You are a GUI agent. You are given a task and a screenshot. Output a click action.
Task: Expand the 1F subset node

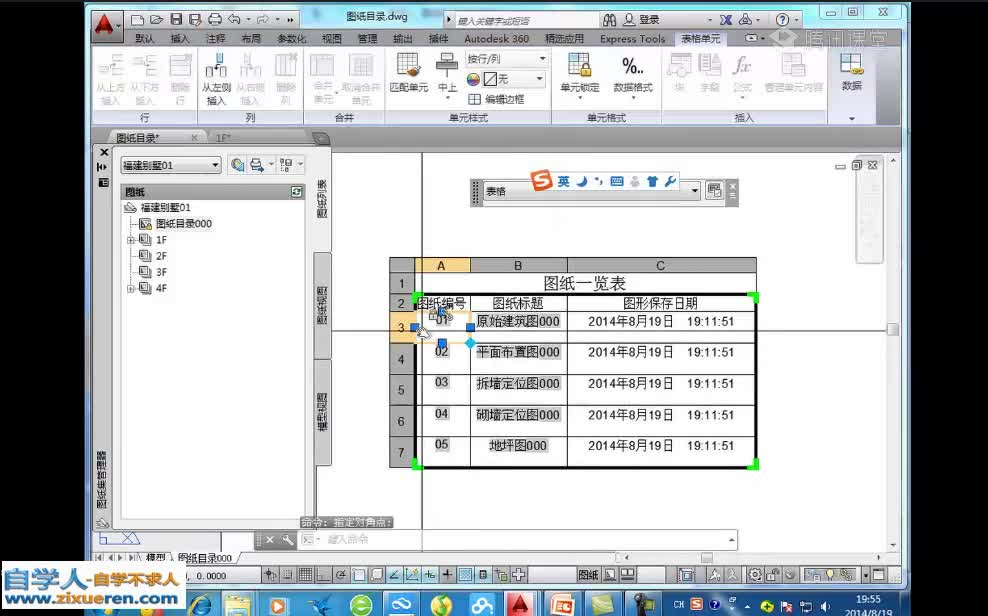130,240
